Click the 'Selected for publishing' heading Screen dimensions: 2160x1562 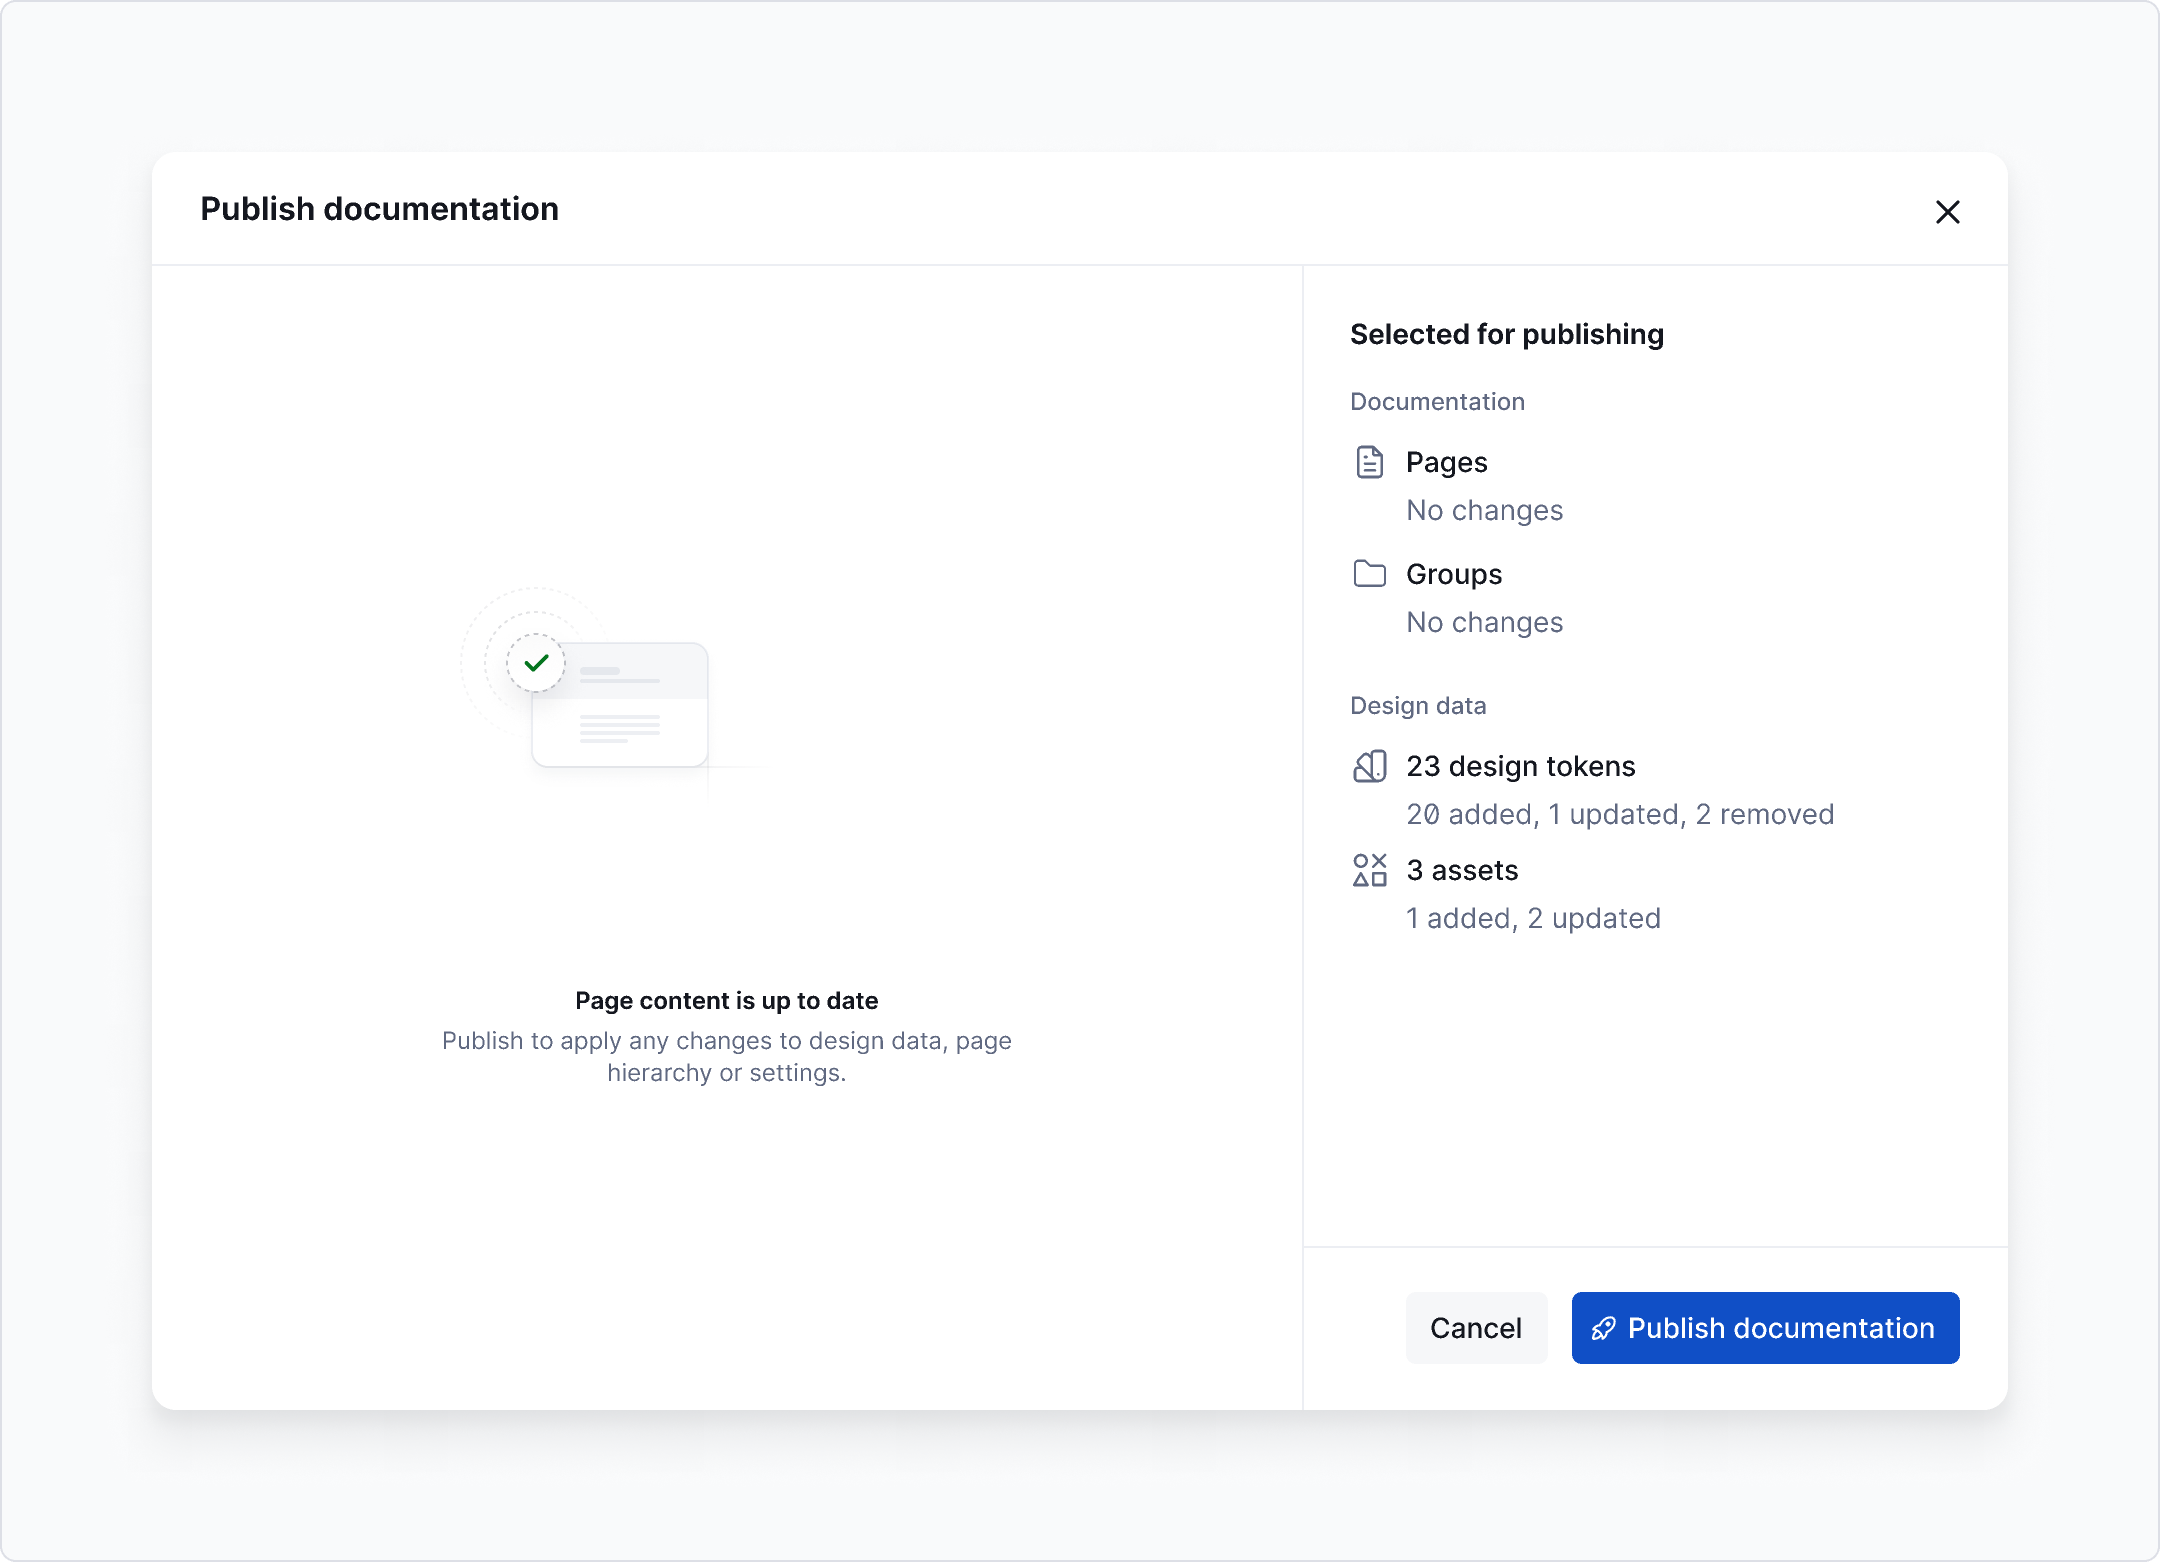click(1507, 334)
